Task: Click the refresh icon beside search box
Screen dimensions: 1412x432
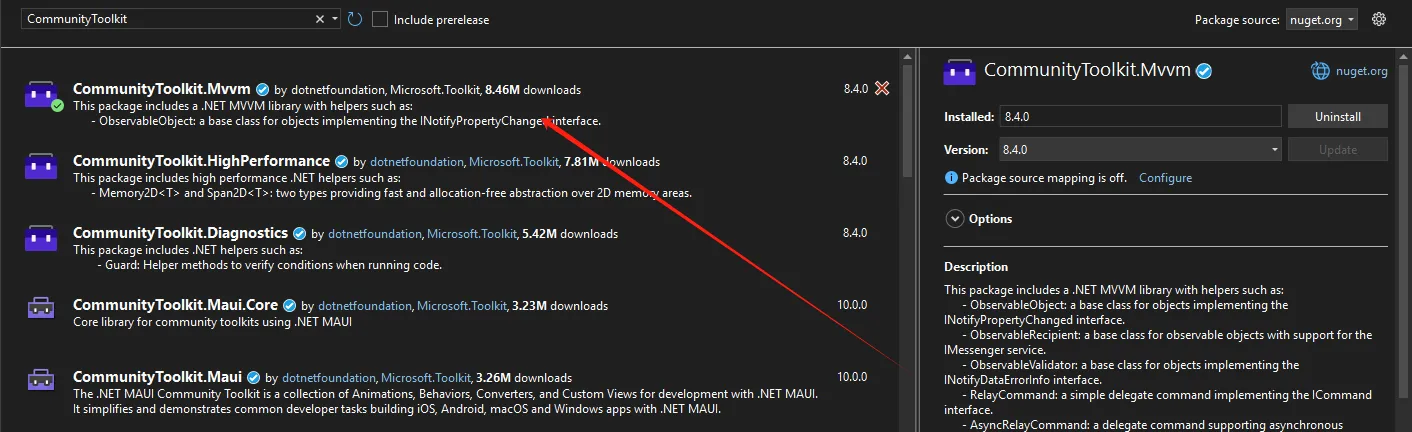Action: [x=355, y=19]
